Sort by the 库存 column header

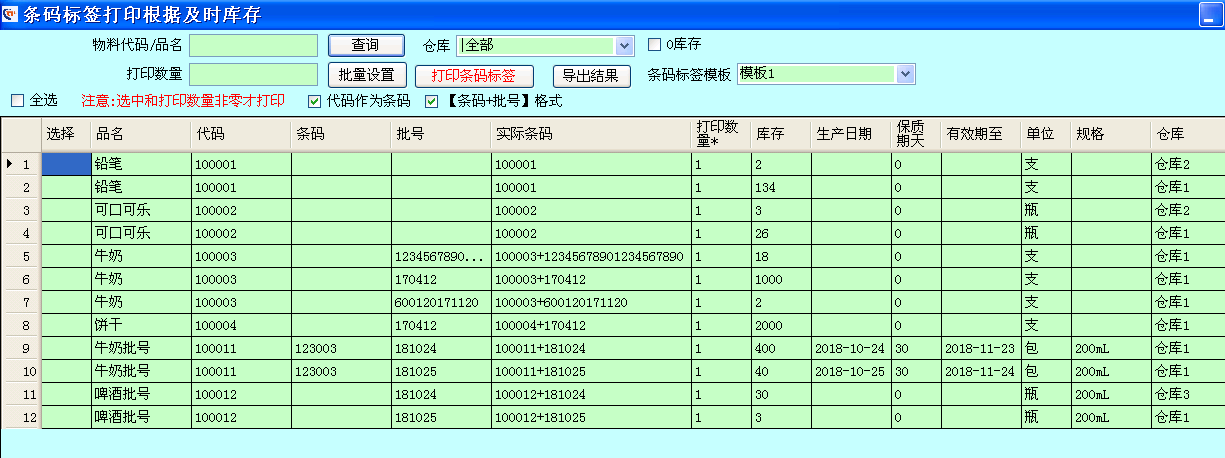[x=780, y=134]
